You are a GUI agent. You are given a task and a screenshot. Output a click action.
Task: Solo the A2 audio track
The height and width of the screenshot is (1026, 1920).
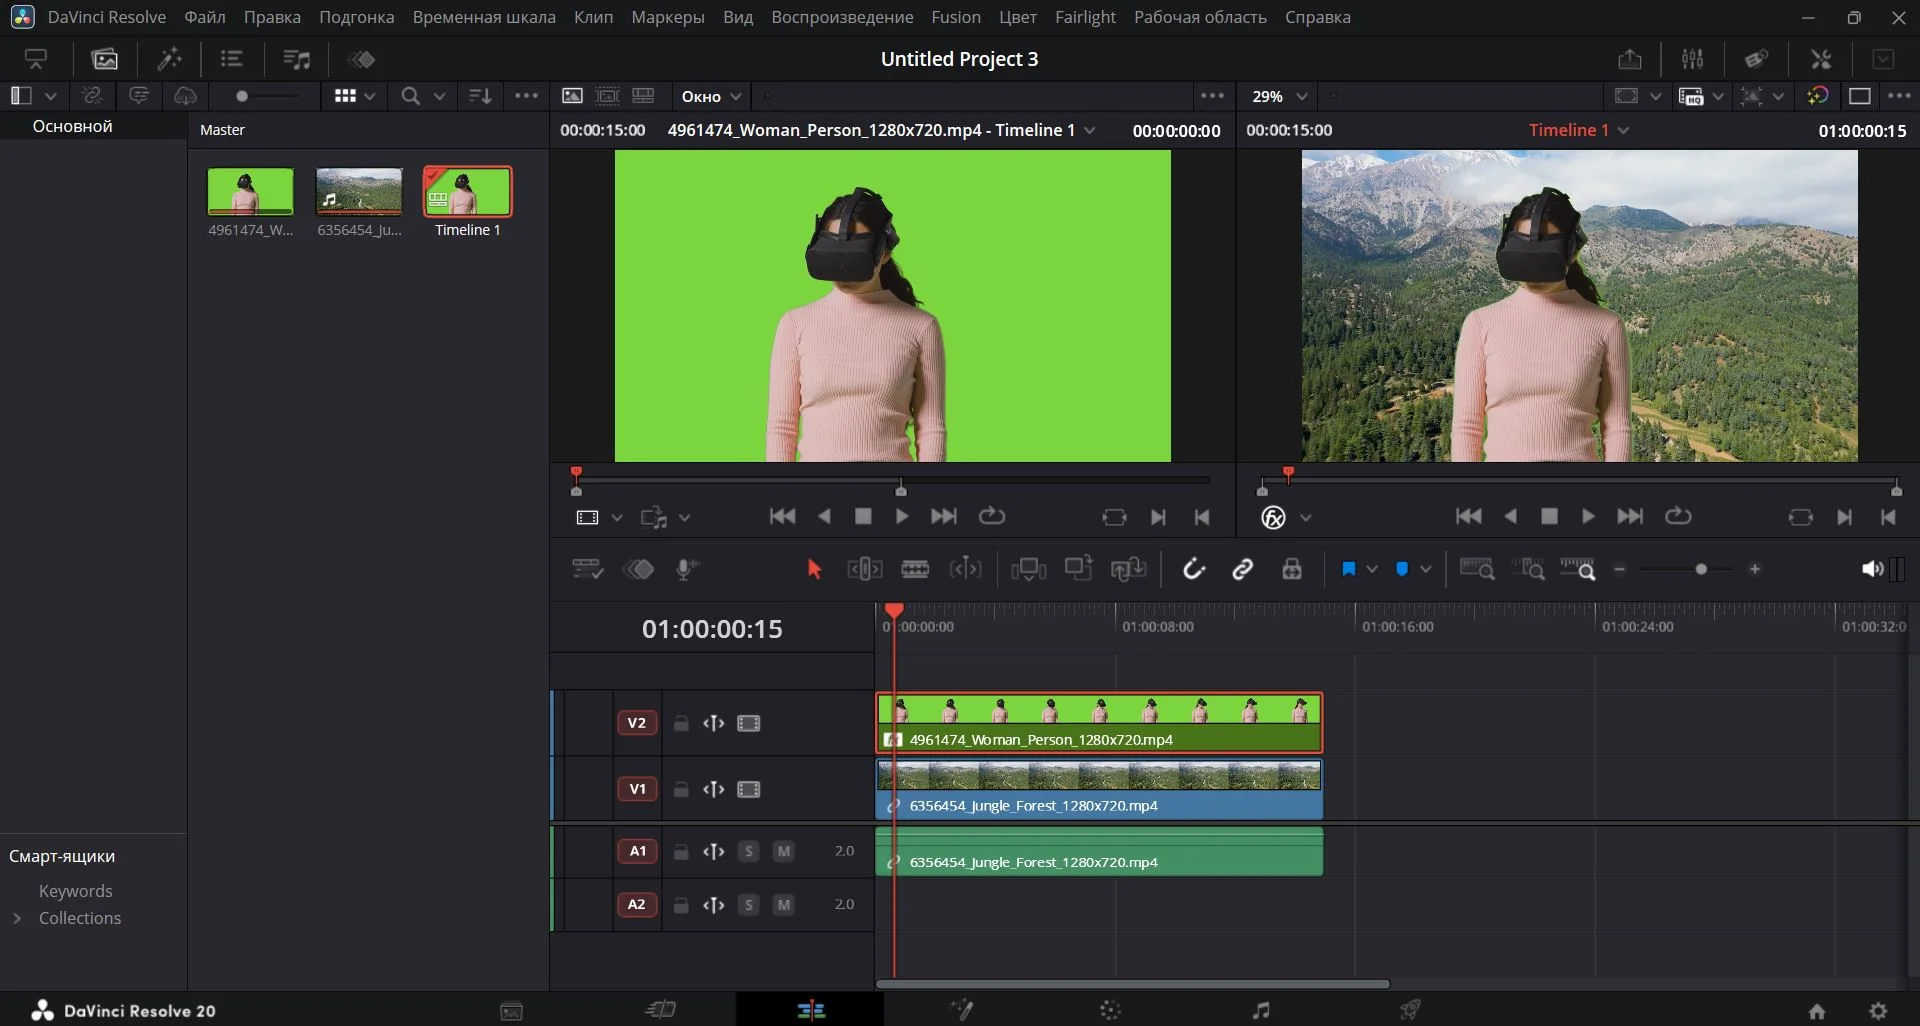(x=748, y=905)
